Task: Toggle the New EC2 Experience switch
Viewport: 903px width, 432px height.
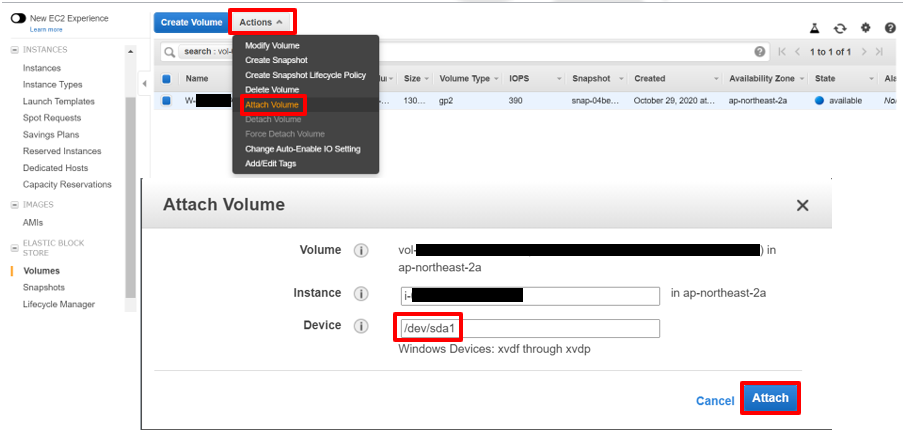Action: tap(18, 18)
